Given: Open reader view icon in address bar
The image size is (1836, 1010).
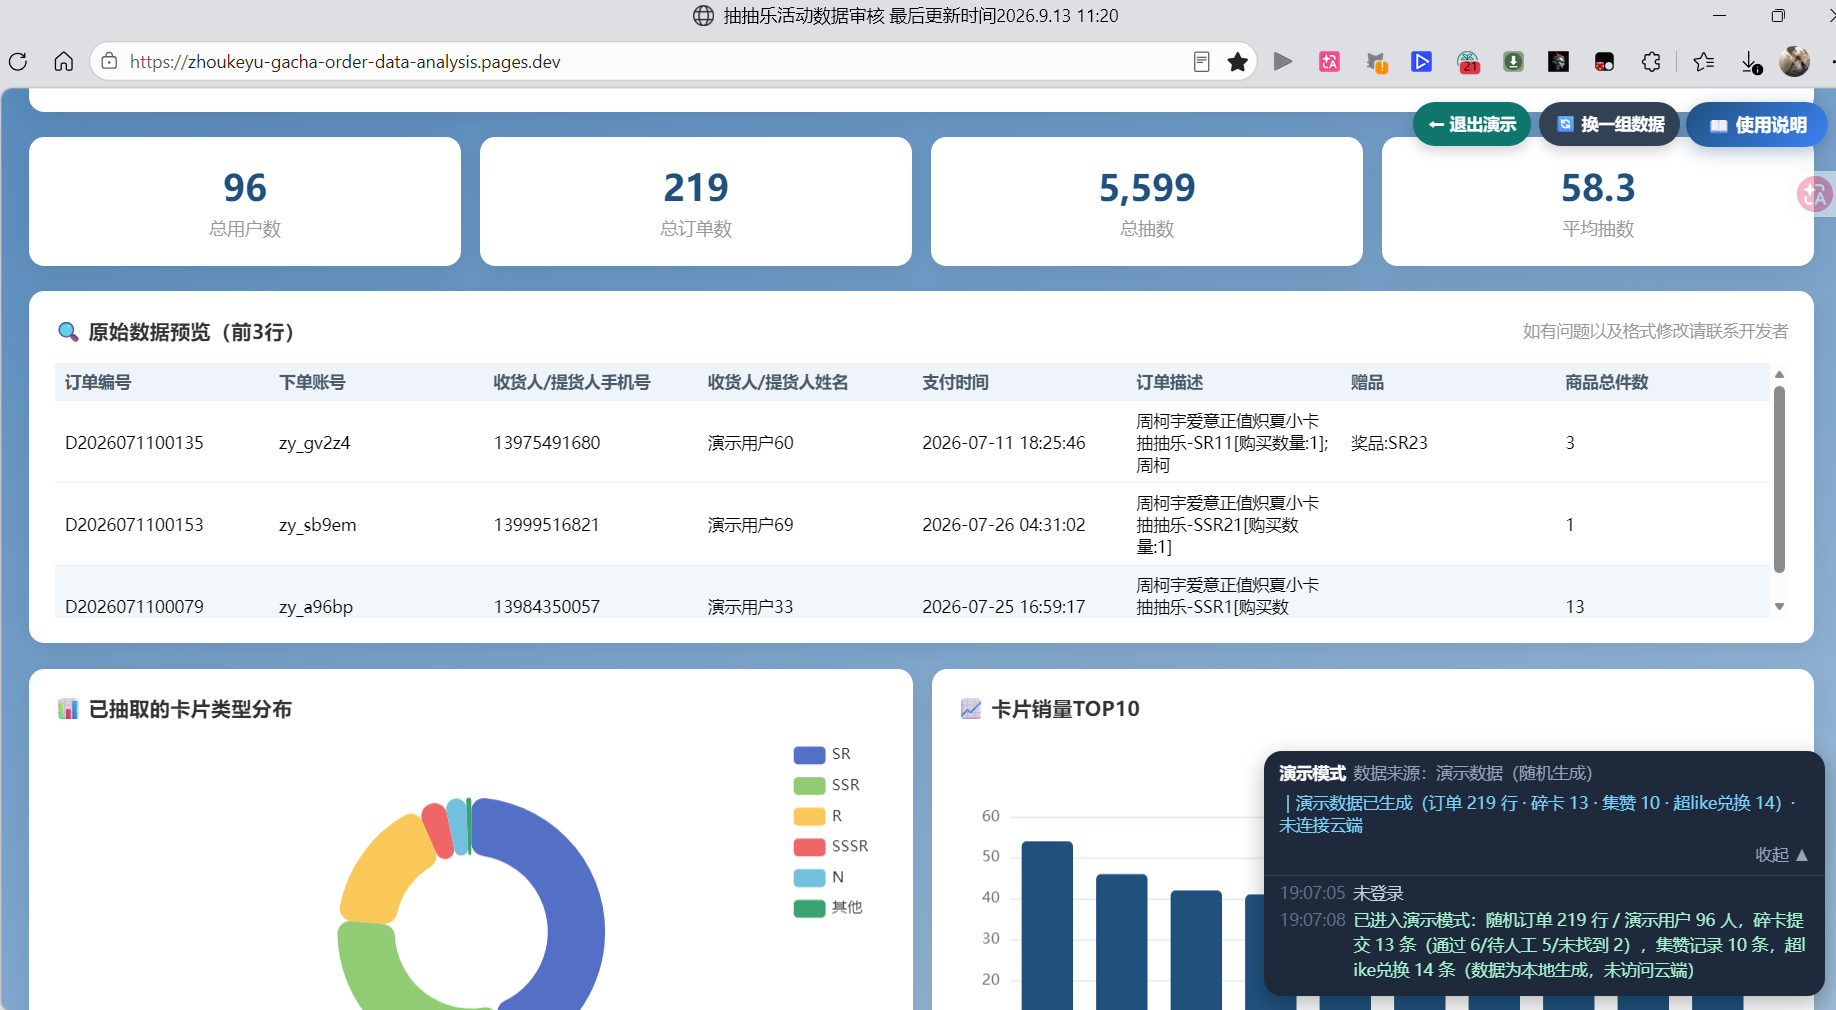Looking at the screenshot, I should point(1202,62).
